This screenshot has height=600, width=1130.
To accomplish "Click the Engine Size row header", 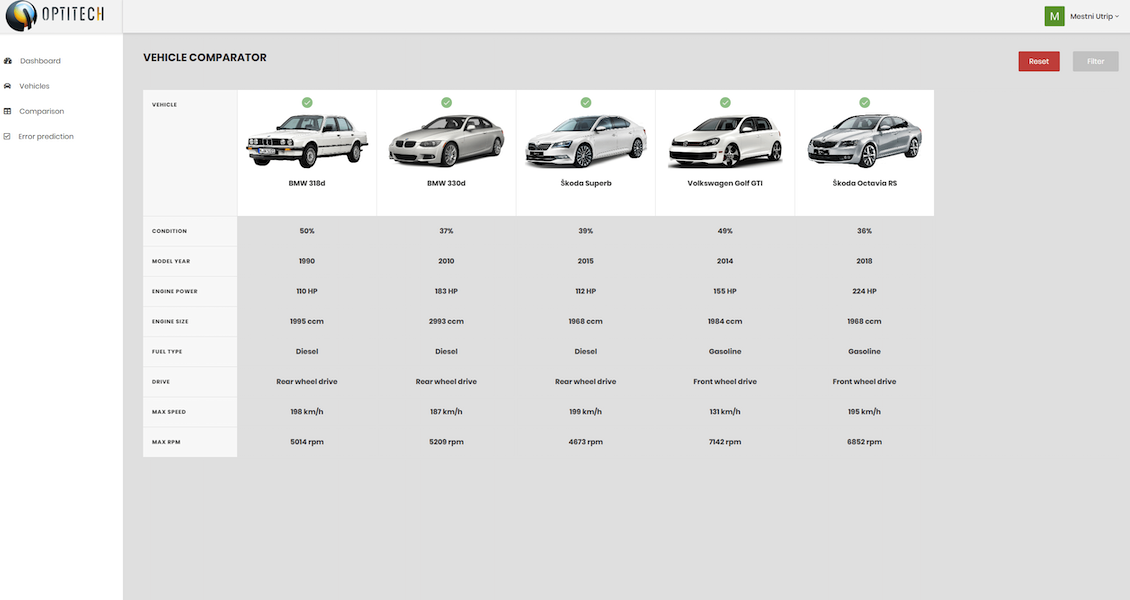I will [190, 322].
